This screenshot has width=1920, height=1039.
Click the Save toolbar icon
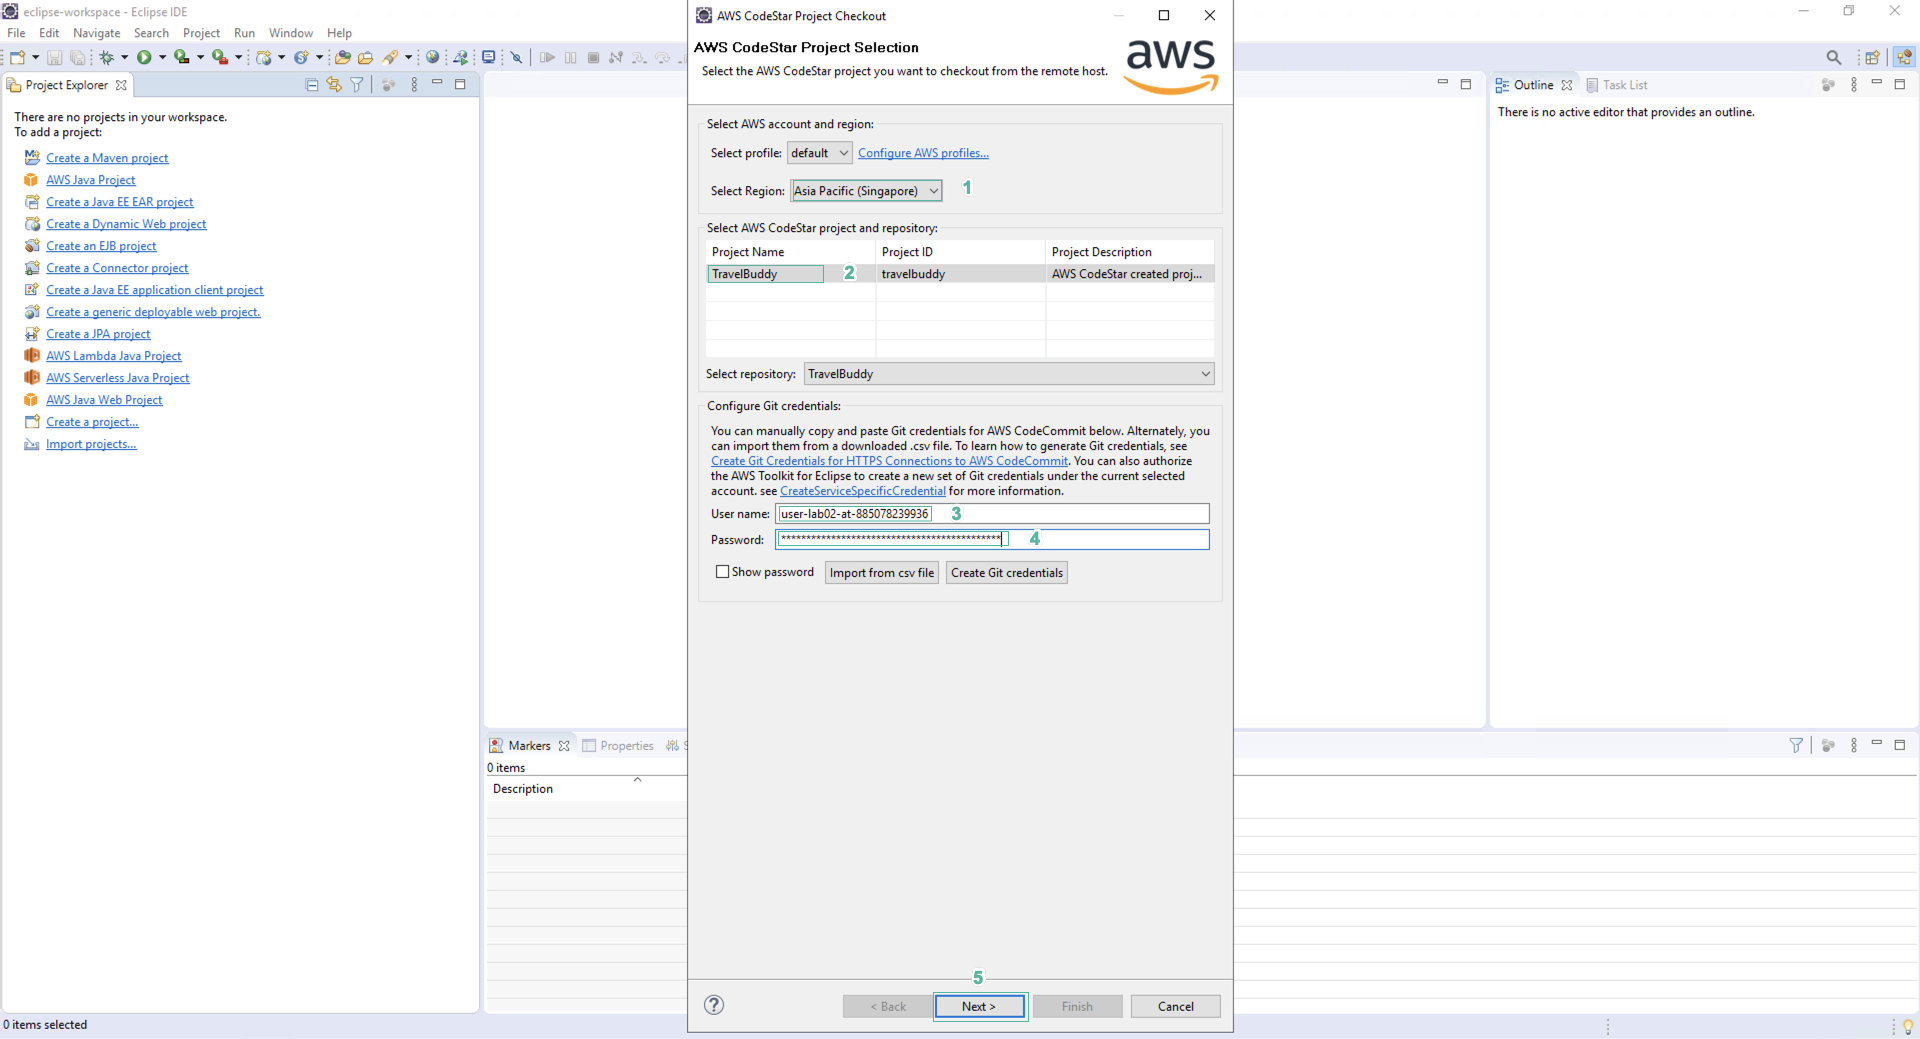[55, 57]
